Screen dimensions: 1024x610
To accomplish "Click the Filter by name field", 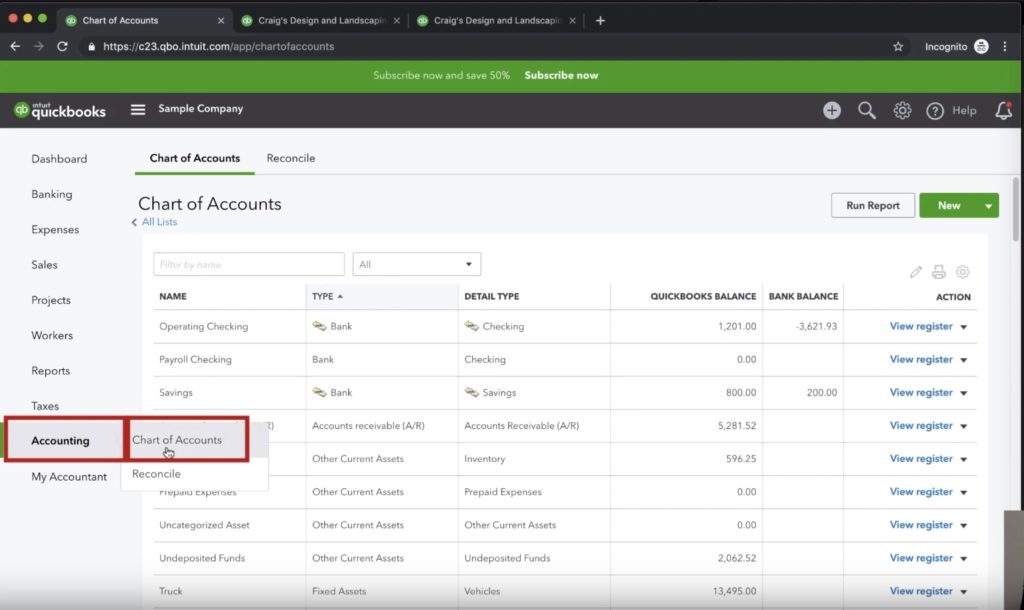I will tap(249, 265).
